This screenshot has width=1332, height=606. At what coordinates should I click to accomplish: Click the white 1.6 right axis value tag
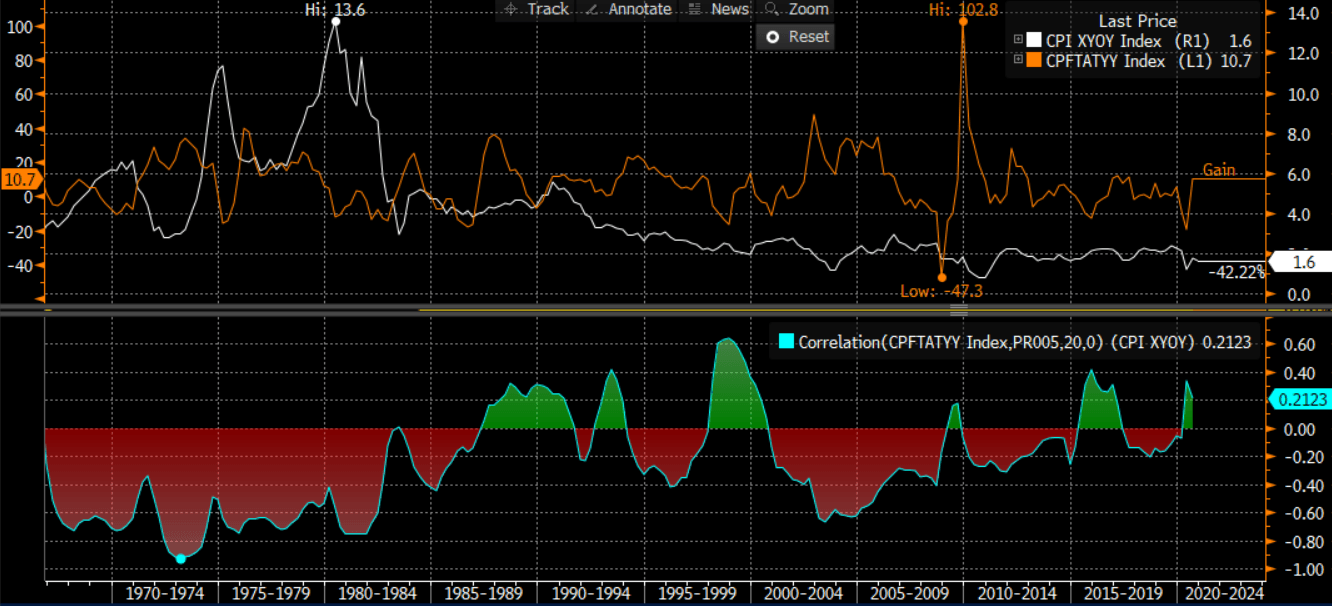point(1300,262)
